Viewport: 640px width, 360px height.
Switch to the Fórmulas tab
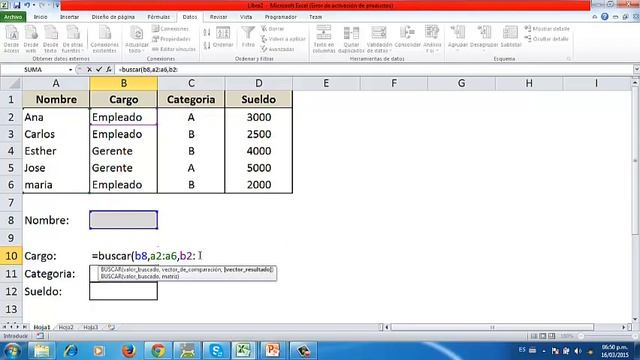tap(158, 17)
